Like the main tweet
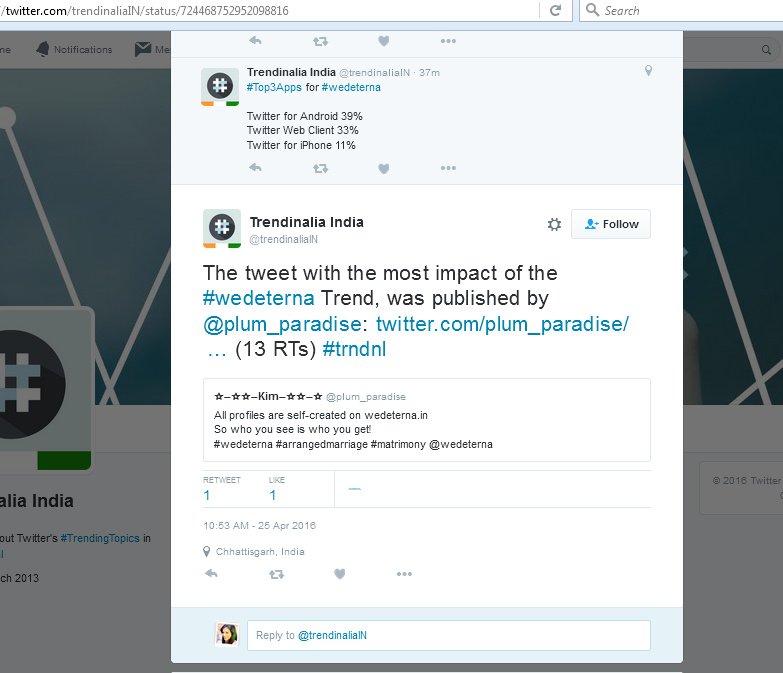783x673 pixels. (x=340, y=574)
